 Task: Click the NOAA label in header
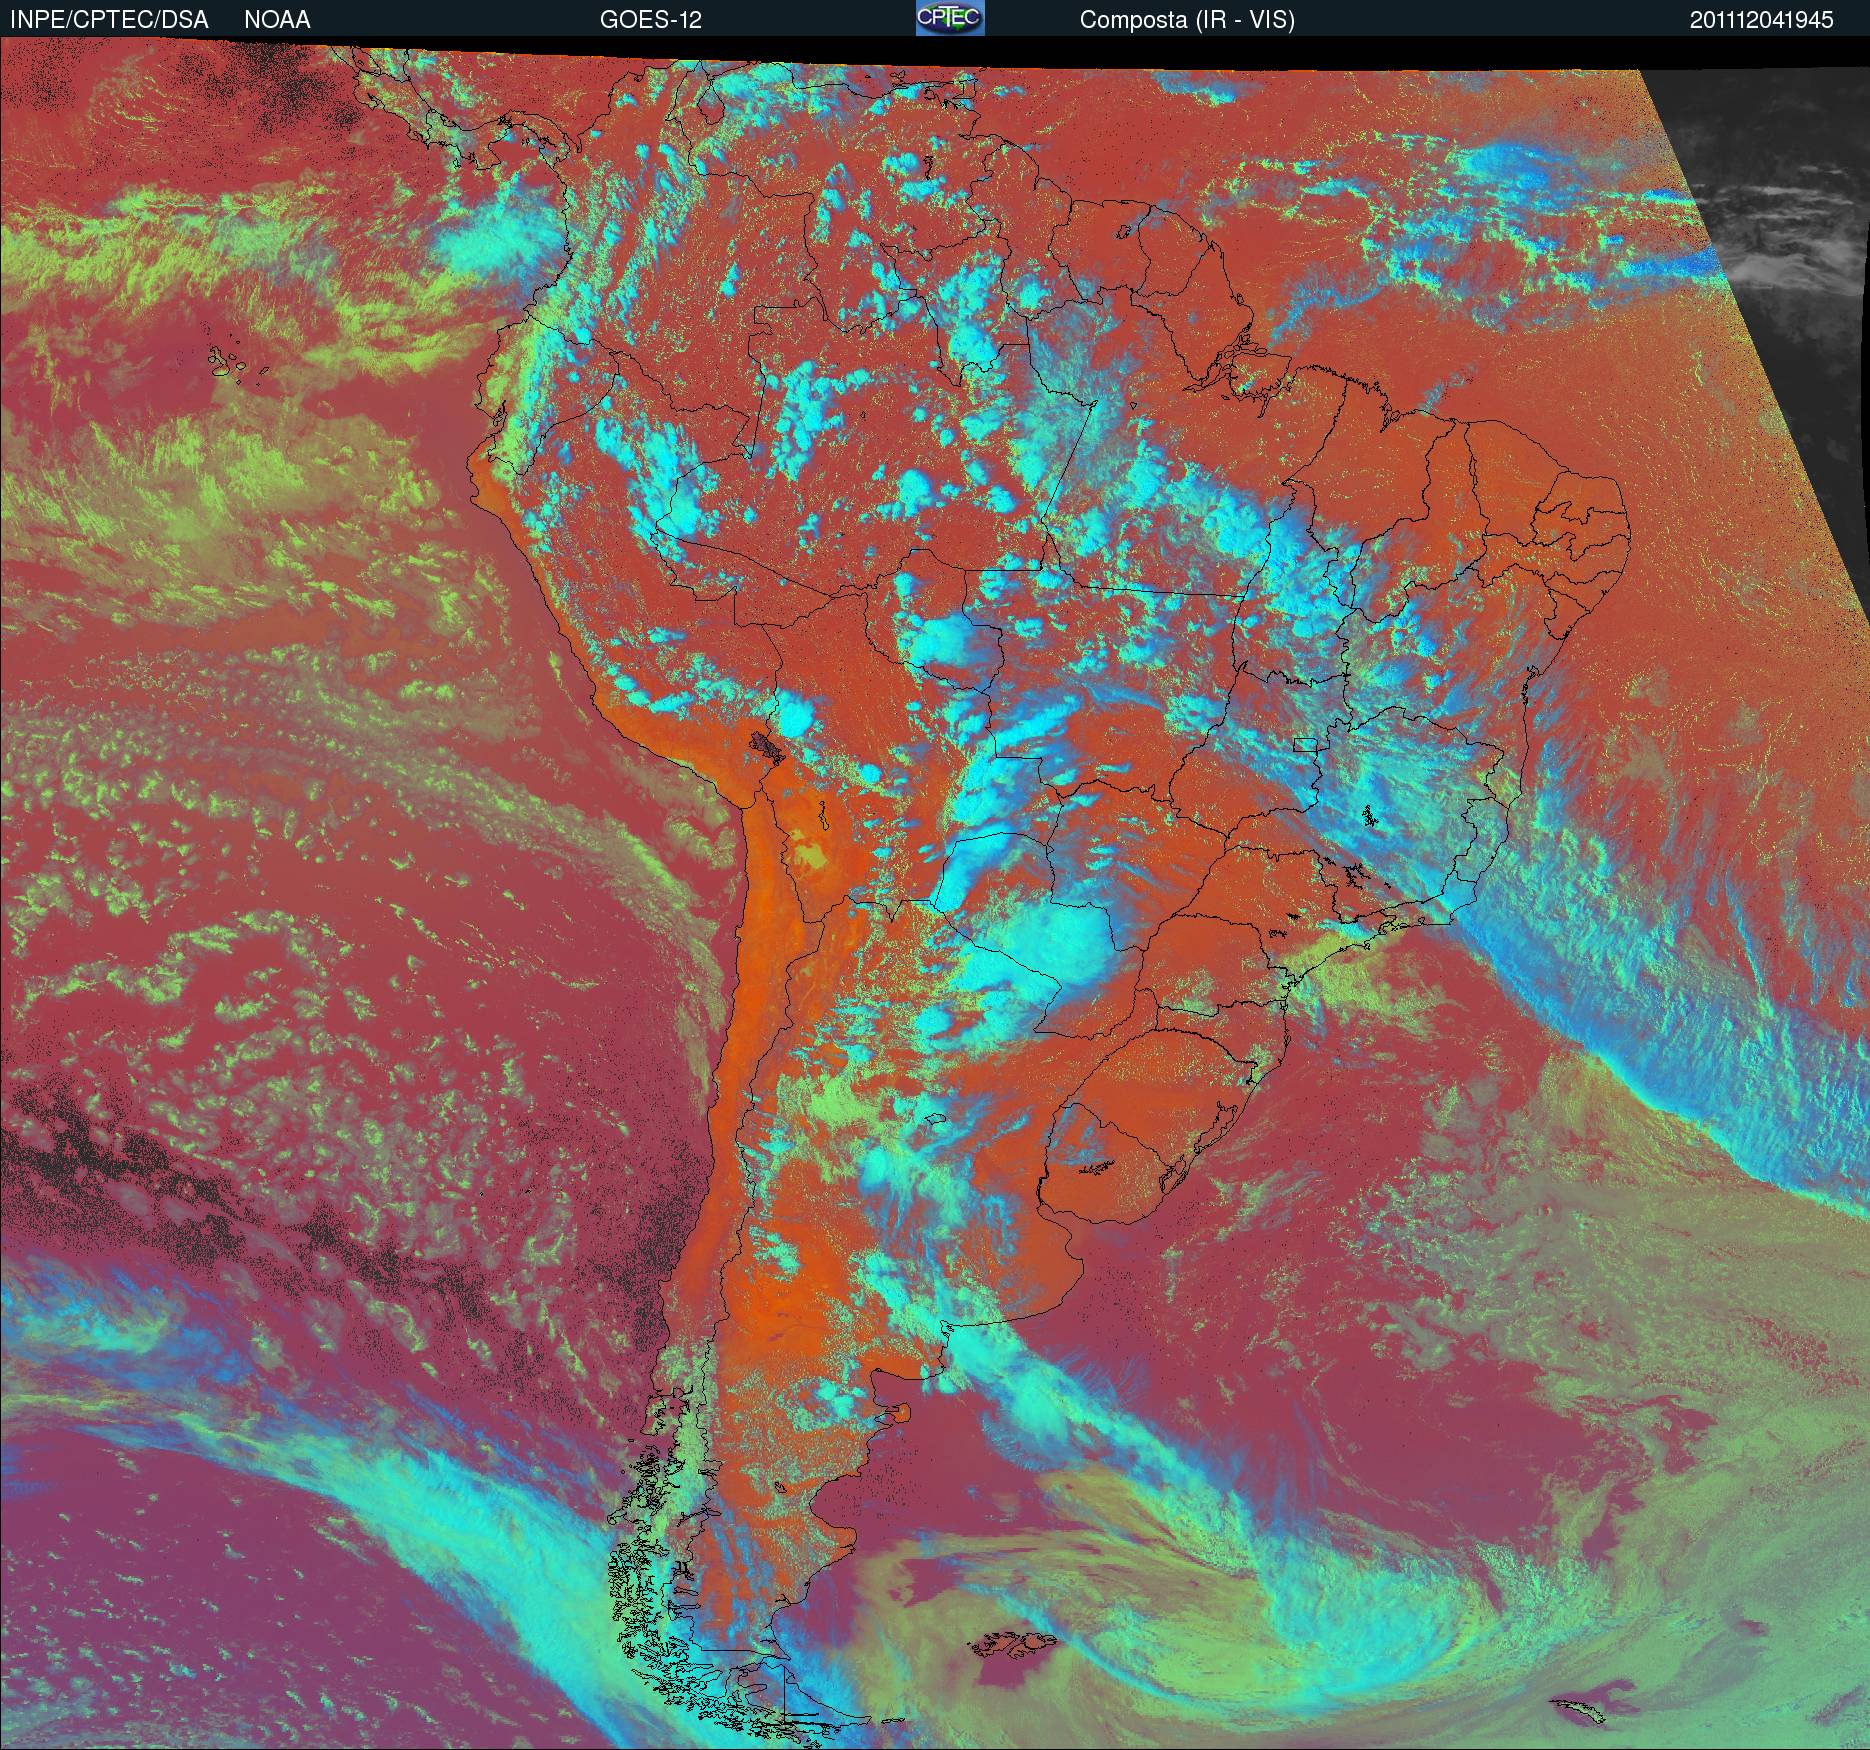click(x=277, y=20)
